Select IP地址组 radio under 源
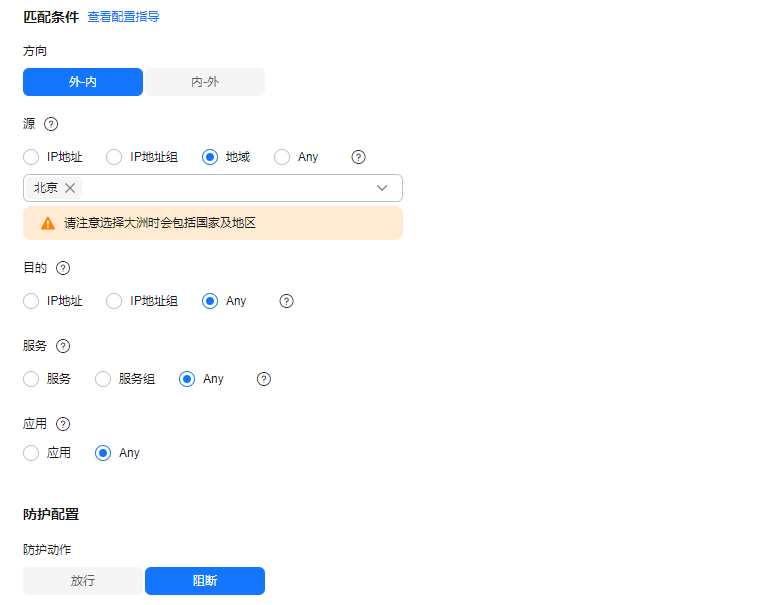Image resolution: width=760 pixels, height=605 pixels. coord(114,157)
